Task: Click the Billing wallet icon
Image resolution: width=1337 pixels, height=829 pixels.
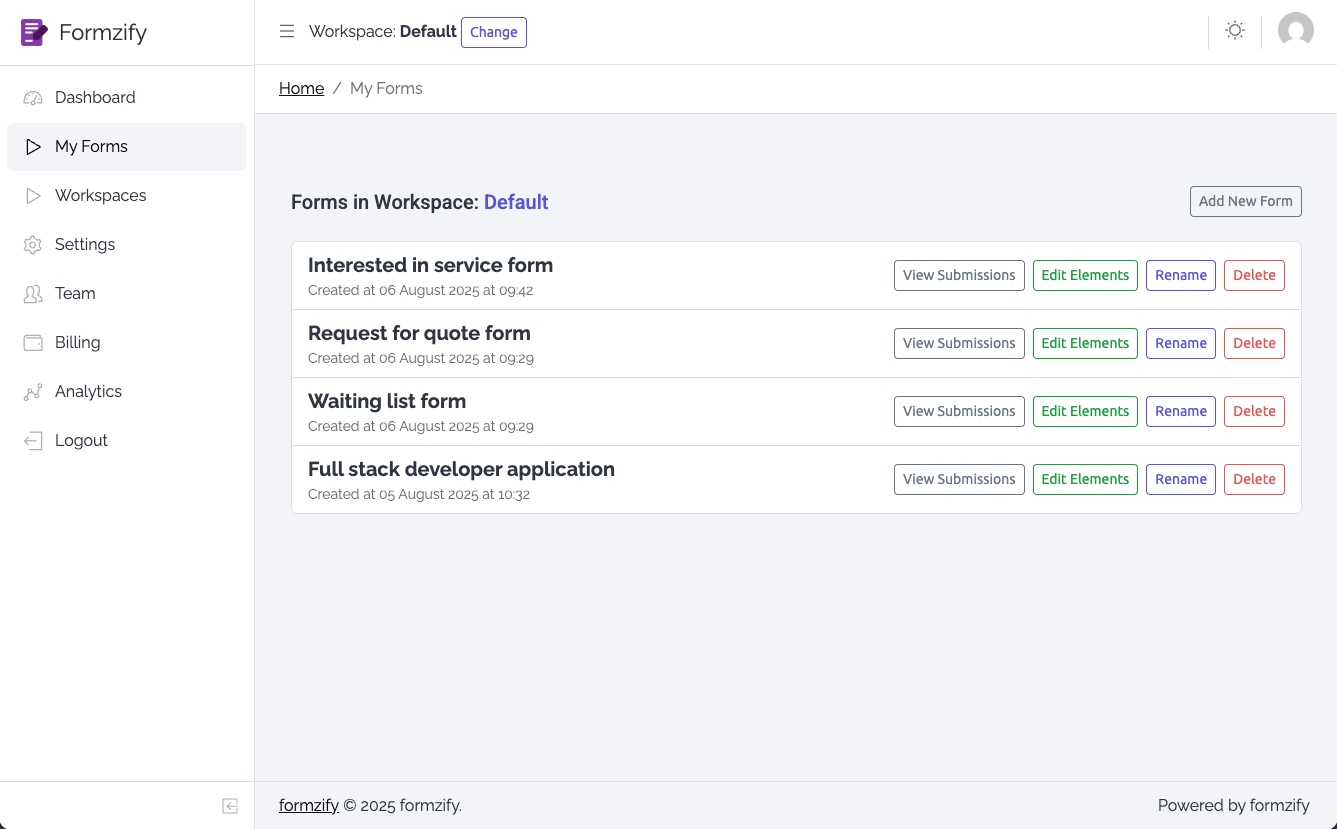Action: [33, 343]
